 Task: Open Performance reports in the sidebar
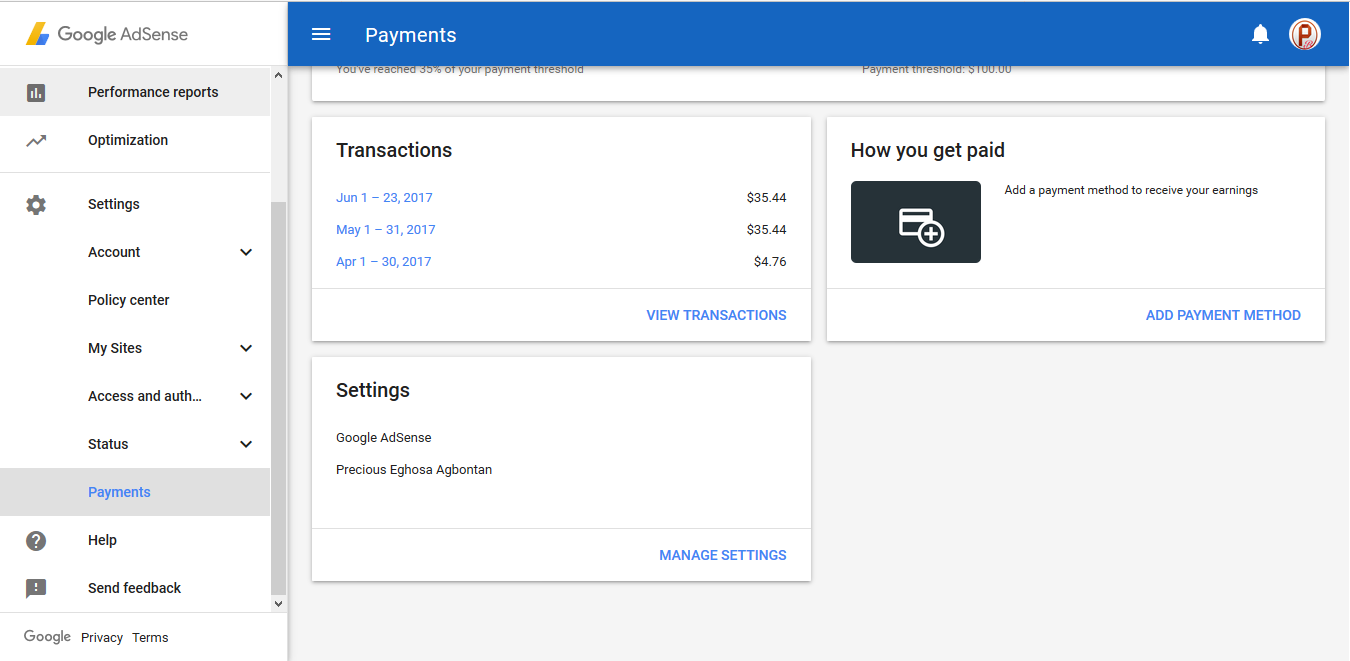click(135, 92)
